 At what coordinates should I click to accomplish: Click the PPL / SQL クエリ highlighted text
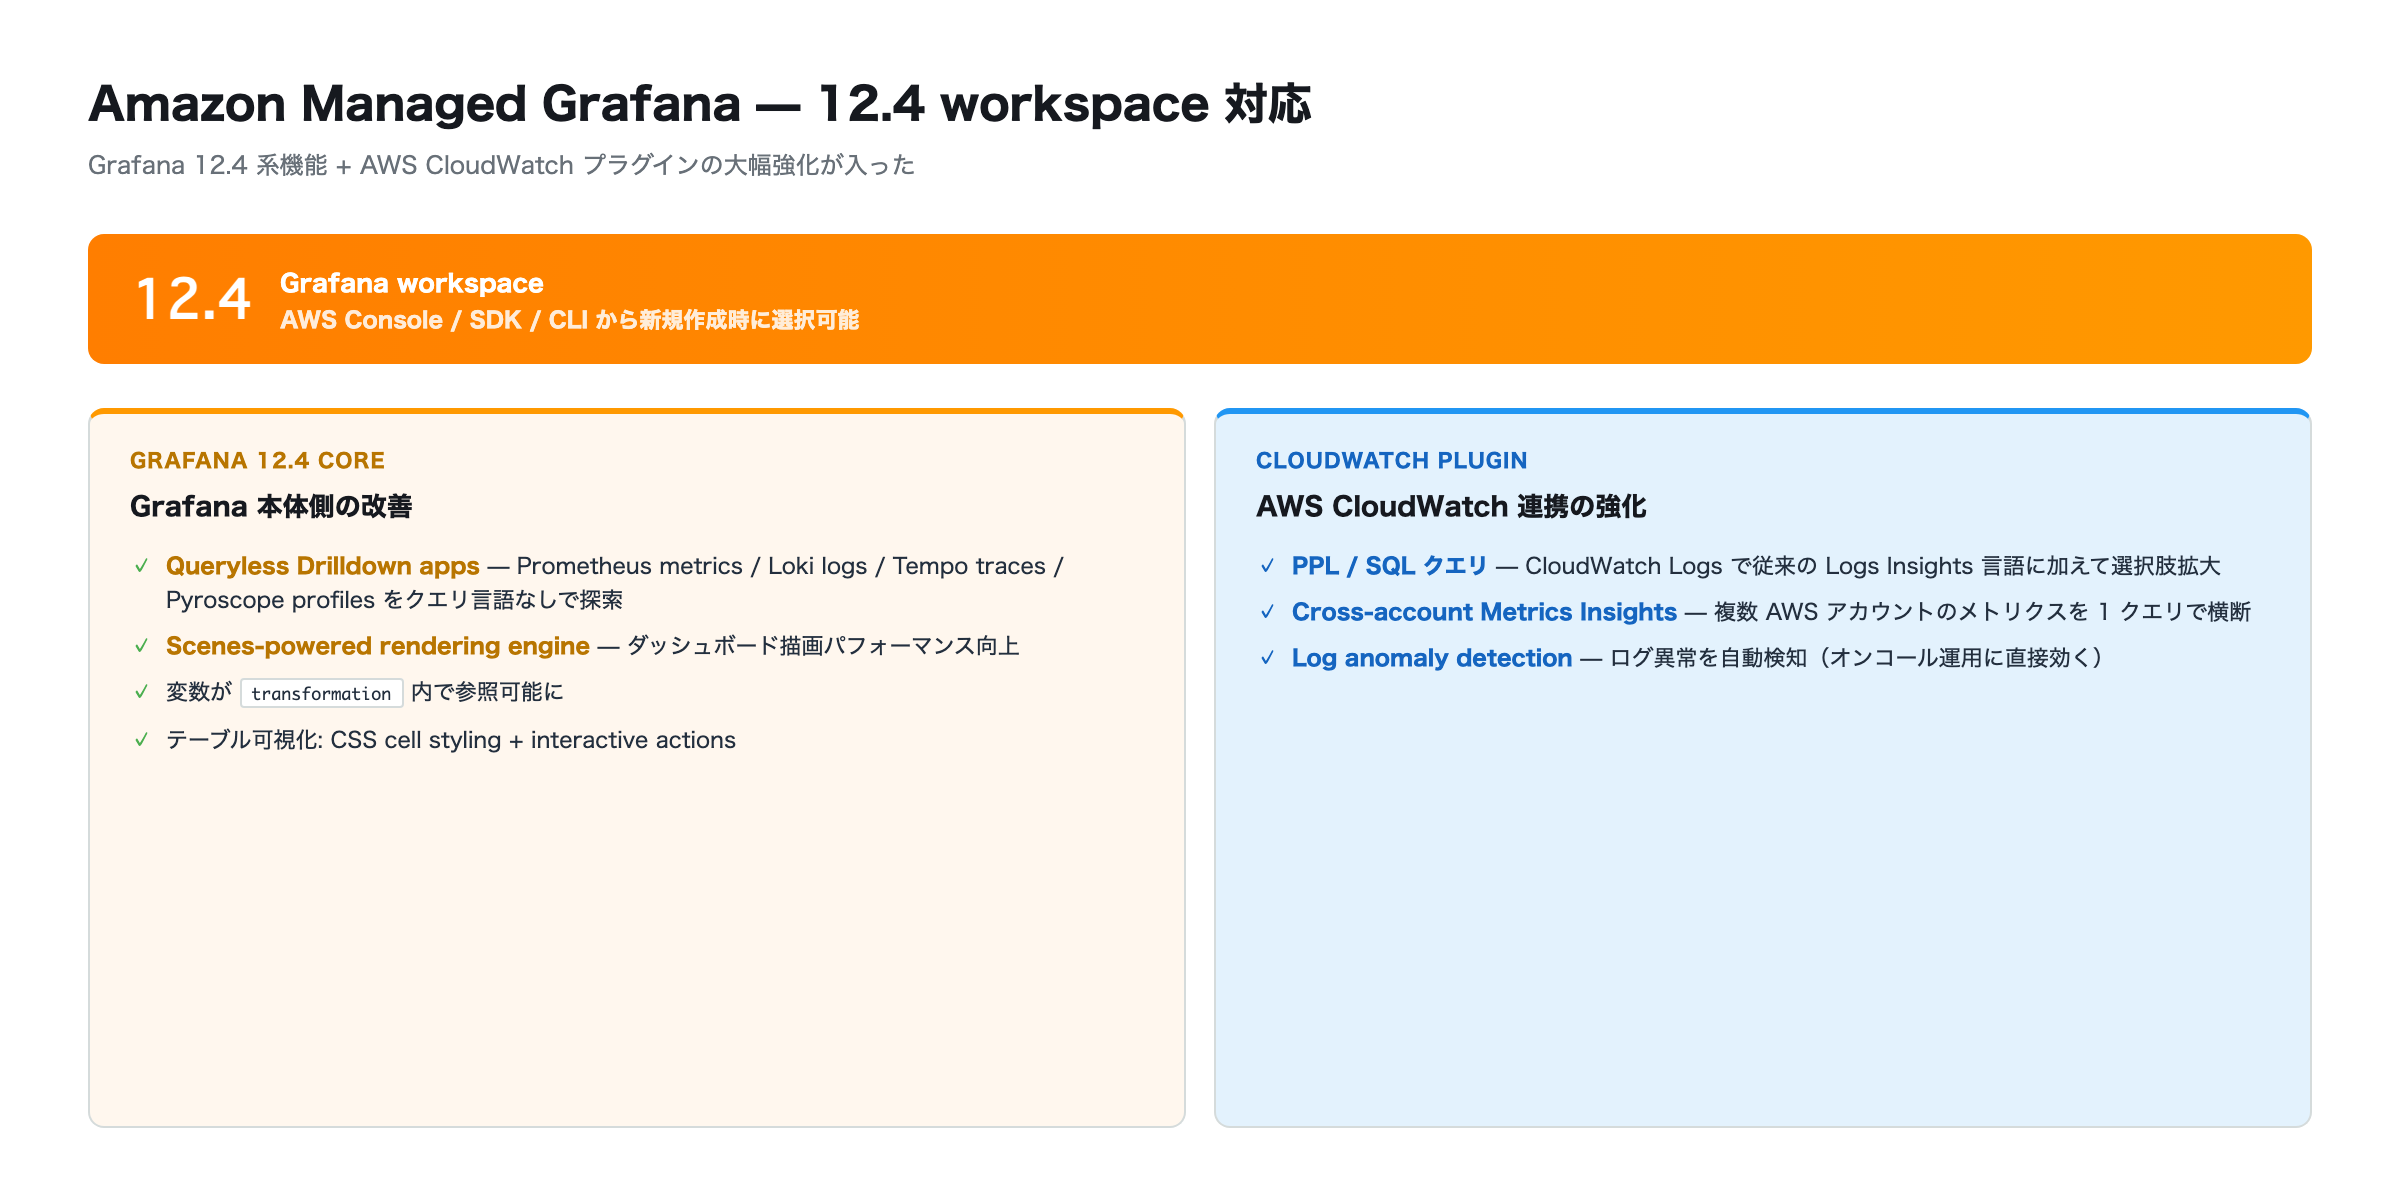1390,566
